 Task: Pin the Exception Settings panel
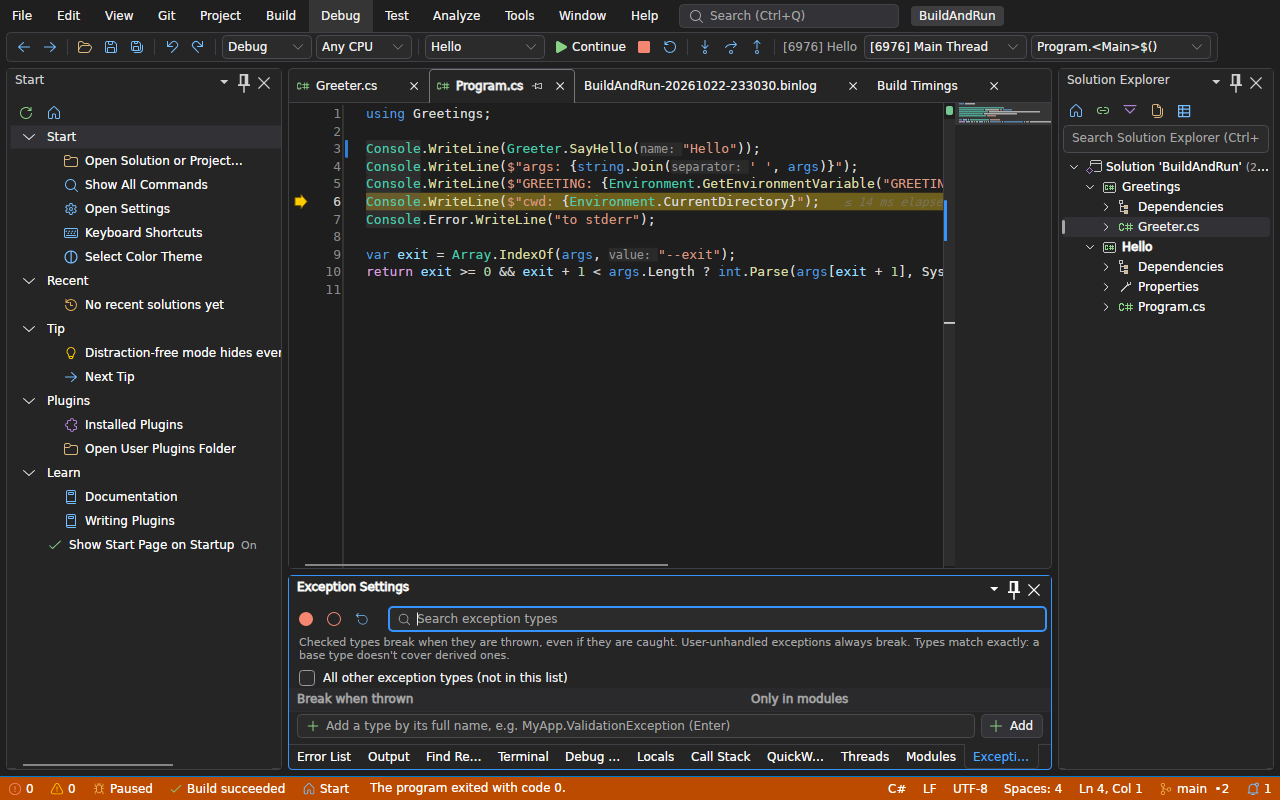point(1014,589)
